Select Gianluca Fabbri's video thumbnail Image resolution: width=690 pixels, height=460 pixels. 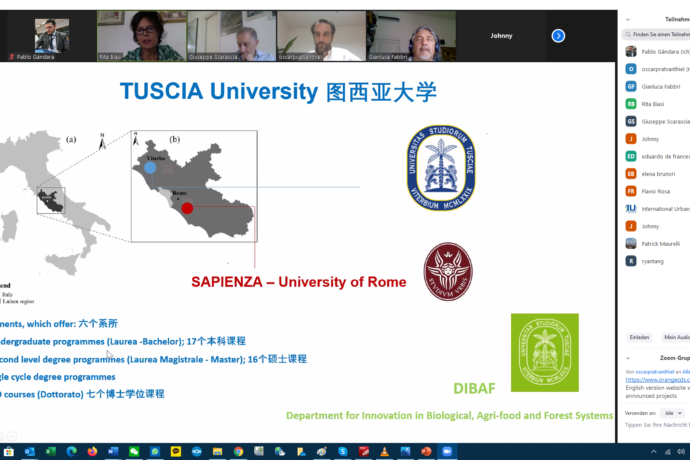[411, 36]
